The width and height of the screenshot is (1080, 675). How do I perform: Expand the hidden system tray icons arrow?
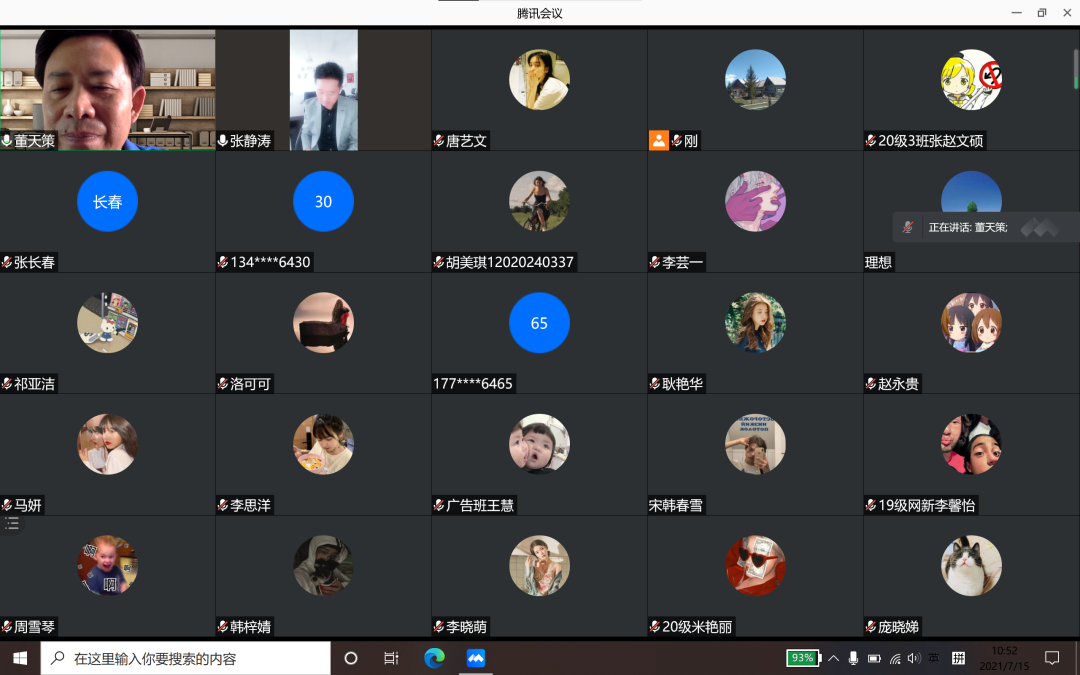pos(833,658)
